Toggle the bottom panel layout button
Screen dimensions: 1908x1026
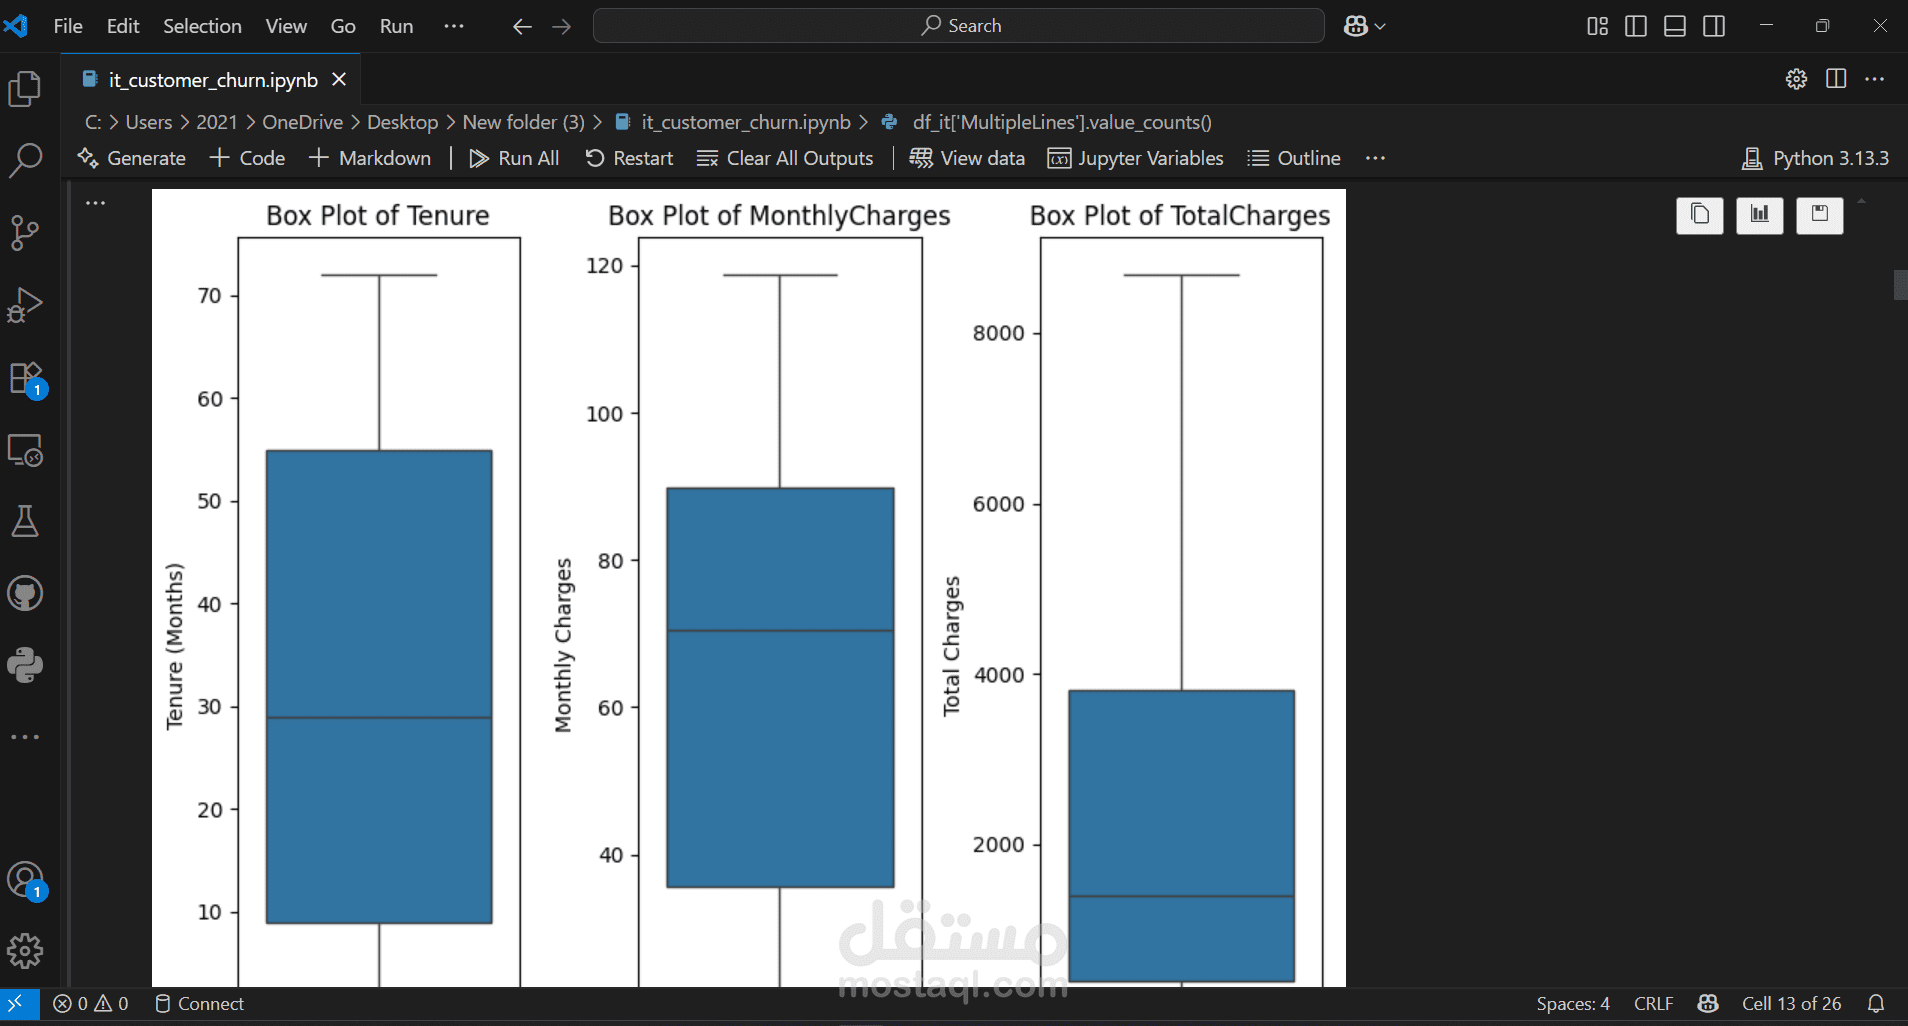pos(1675,26)
